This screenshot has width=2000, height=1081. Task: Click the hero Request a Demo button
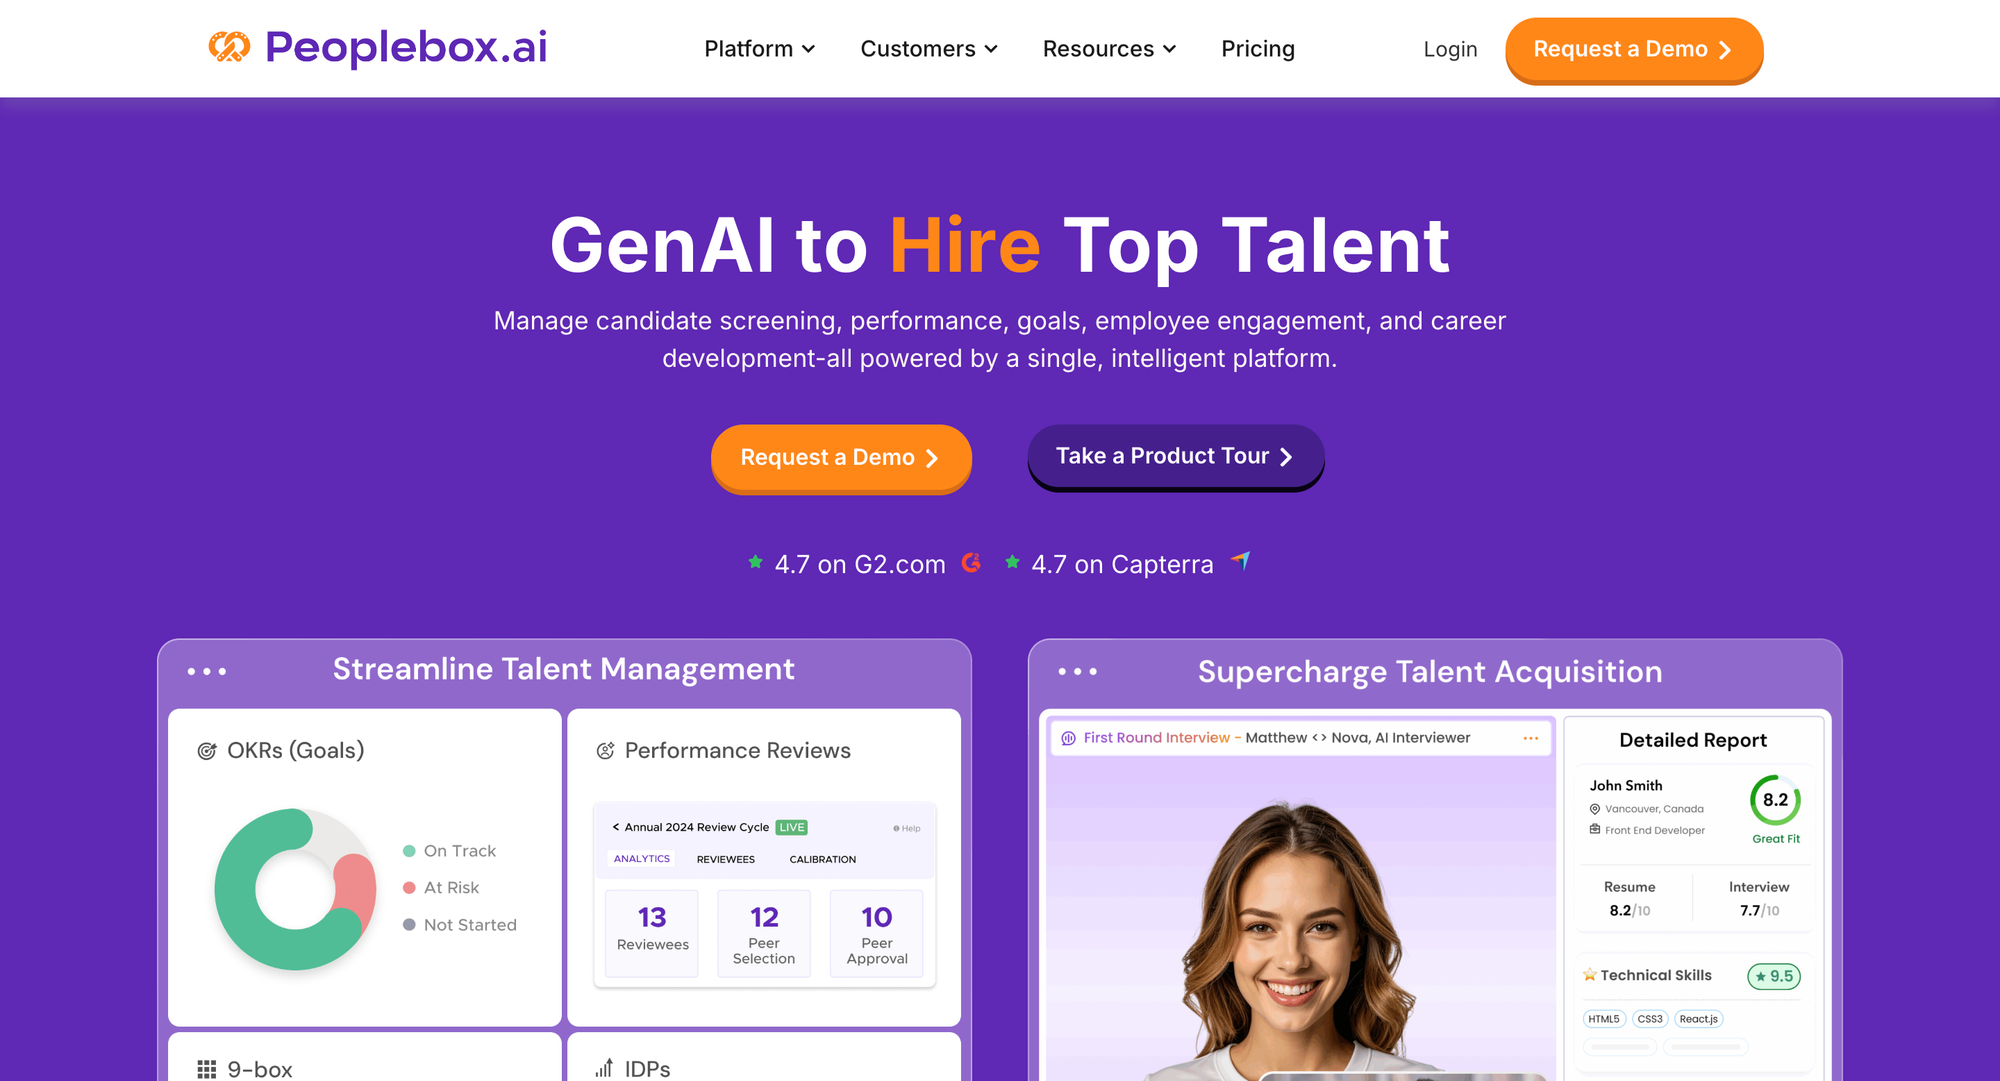pyautogui.click(x=841, y=458)
